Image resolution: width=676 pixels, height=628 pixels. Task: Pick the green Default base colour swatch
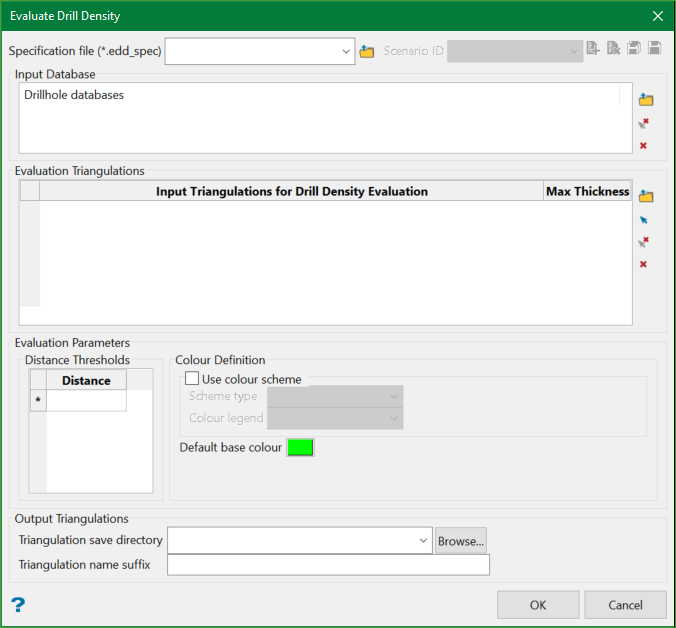(300, 448)
